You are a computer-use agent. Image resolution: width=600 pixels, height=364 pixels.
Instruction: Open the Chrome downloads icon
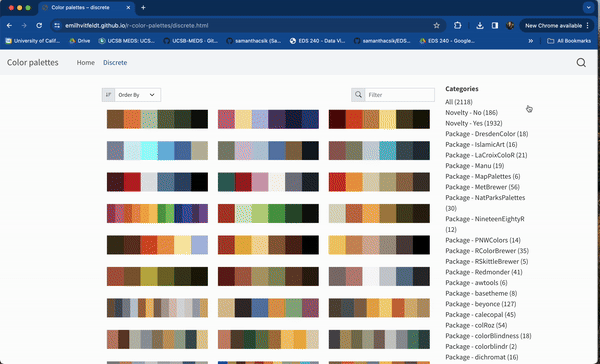click(479, 26)
